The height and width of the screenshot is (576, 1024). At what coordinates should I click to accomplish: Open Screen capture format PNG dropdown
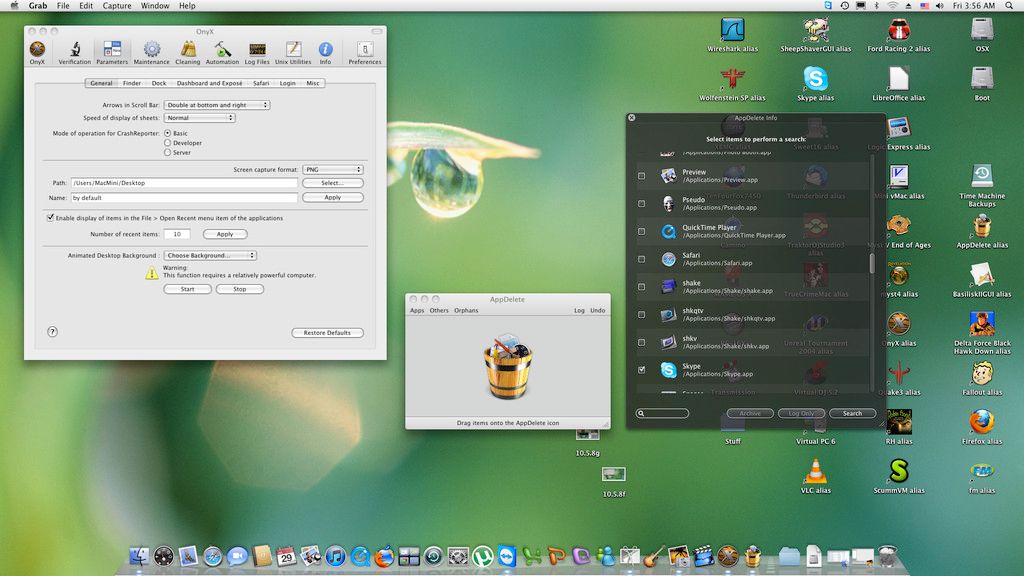point(333,169)
